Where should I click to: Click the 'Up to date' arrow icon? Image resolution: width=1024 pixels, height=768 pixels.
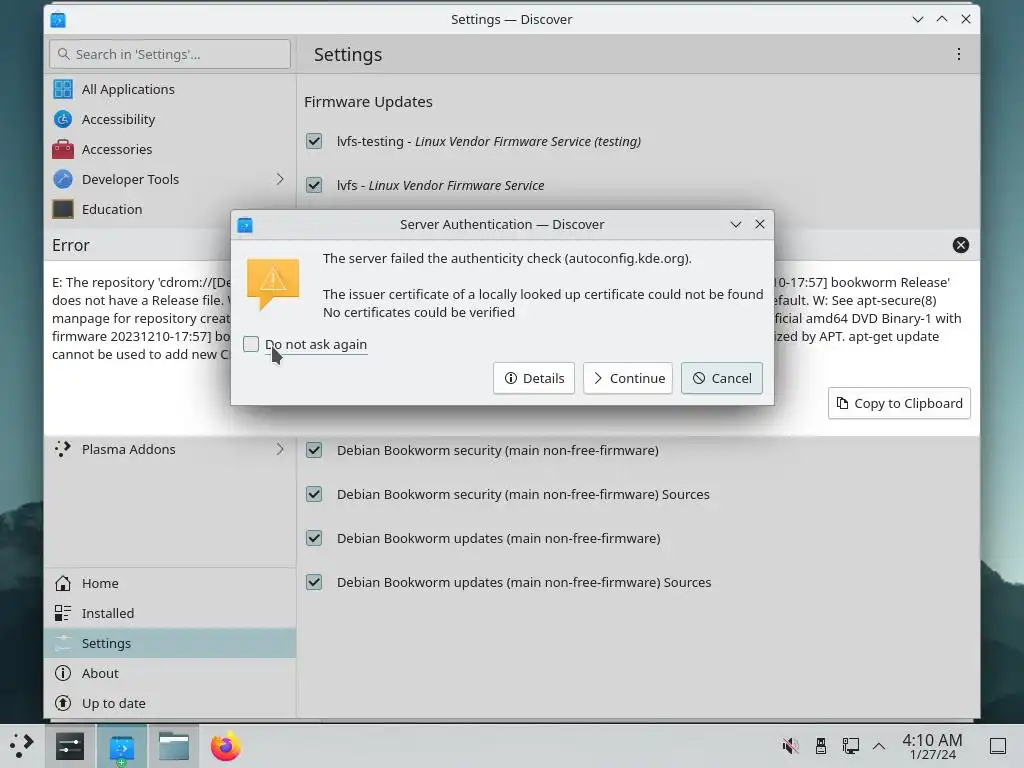[63, 703]
